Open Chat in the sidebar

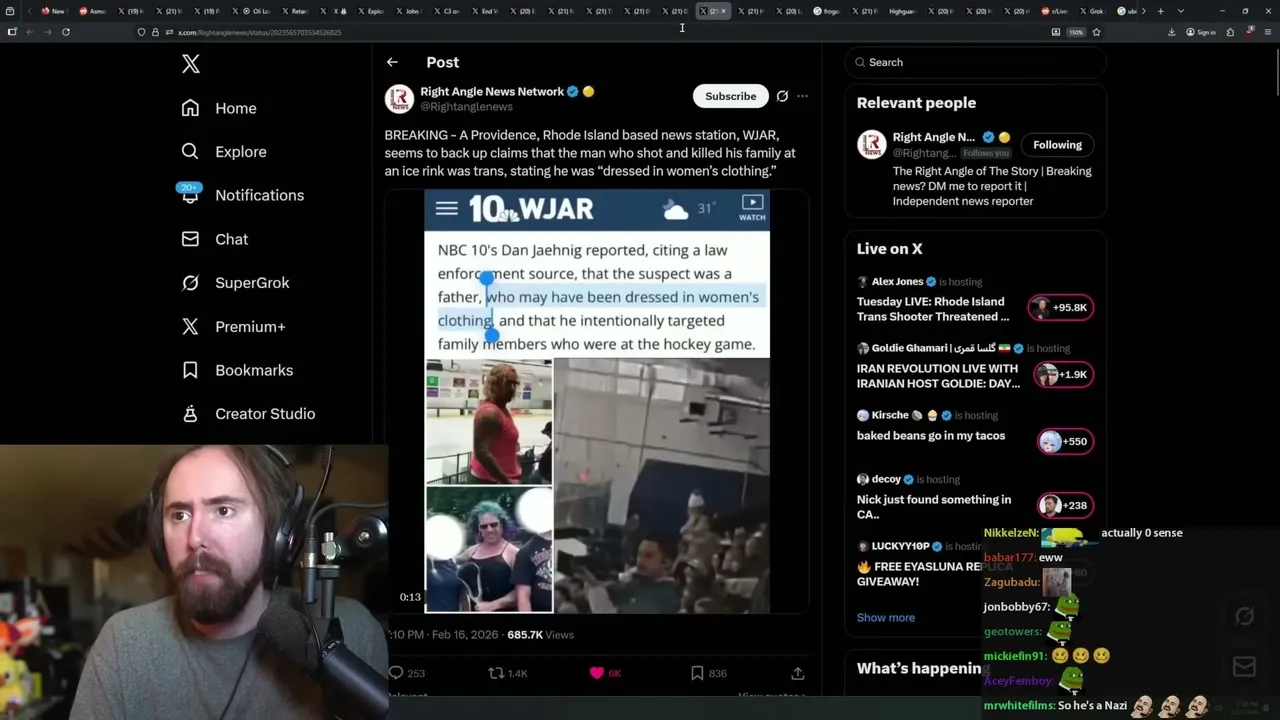tap(214, 239)
